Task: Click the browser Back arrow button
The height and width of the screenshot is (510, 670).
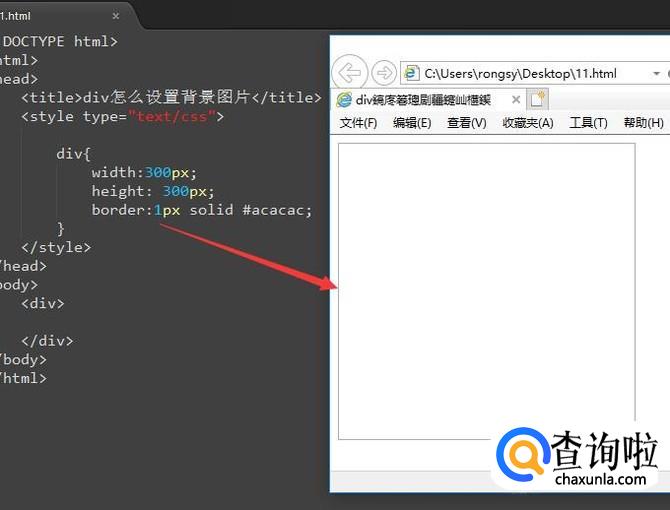Action: tap(348, 73)
